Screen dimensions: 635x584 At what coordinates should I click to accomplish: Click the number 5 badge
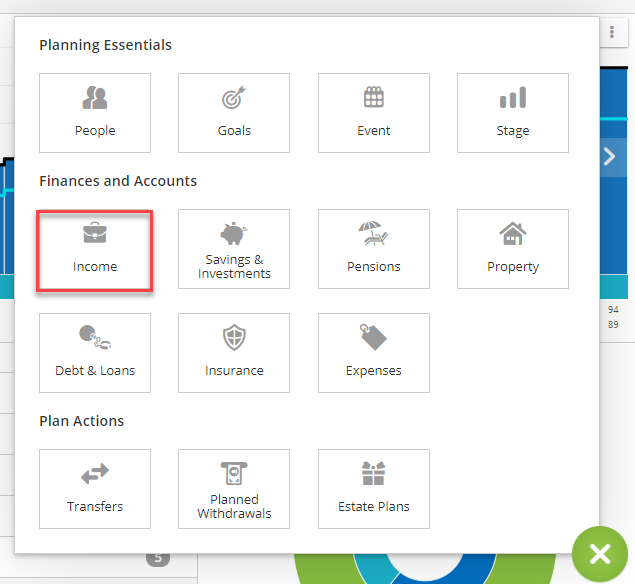point(158,559)
